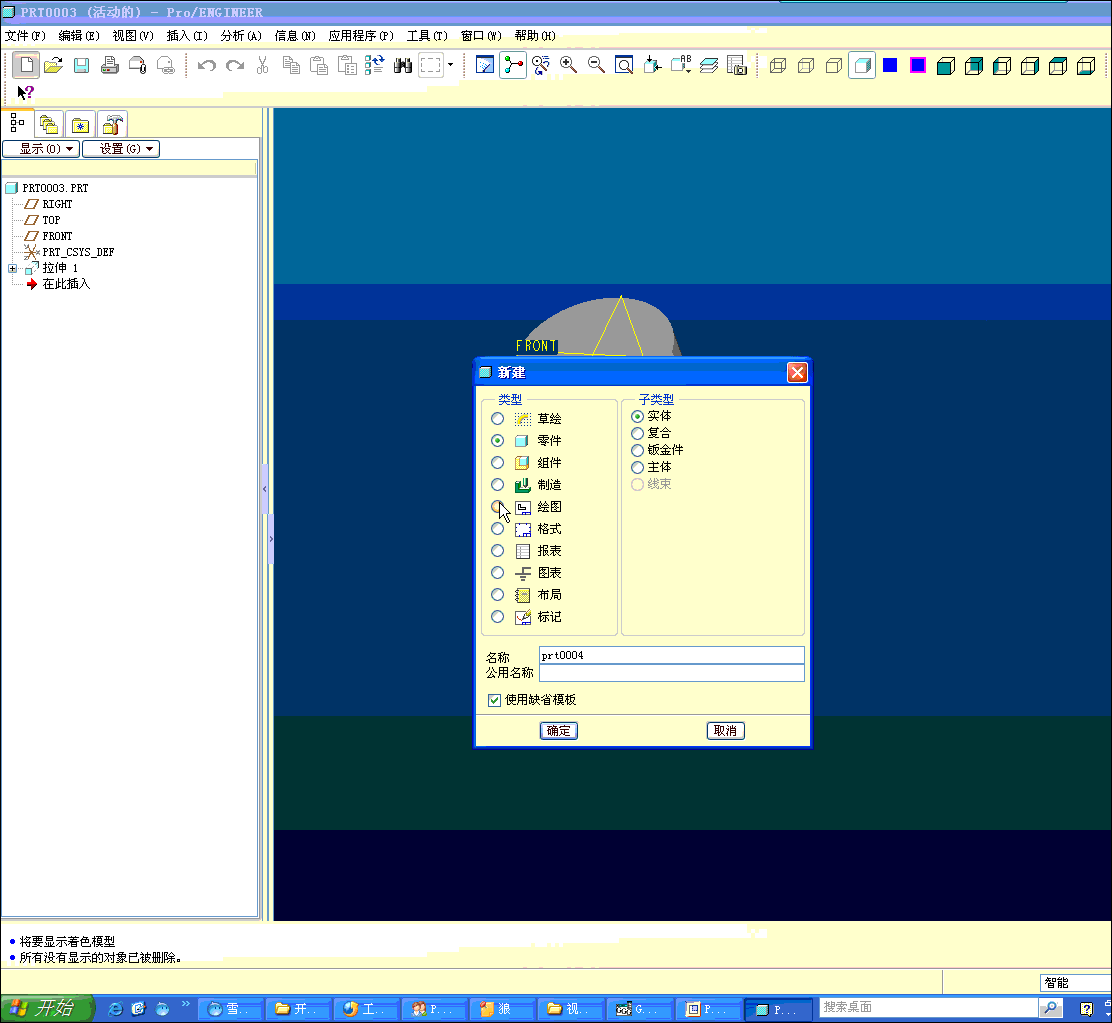Select the 制造 type radio button
This screenshot has height=1023, width=1112.
coord(498,485)
